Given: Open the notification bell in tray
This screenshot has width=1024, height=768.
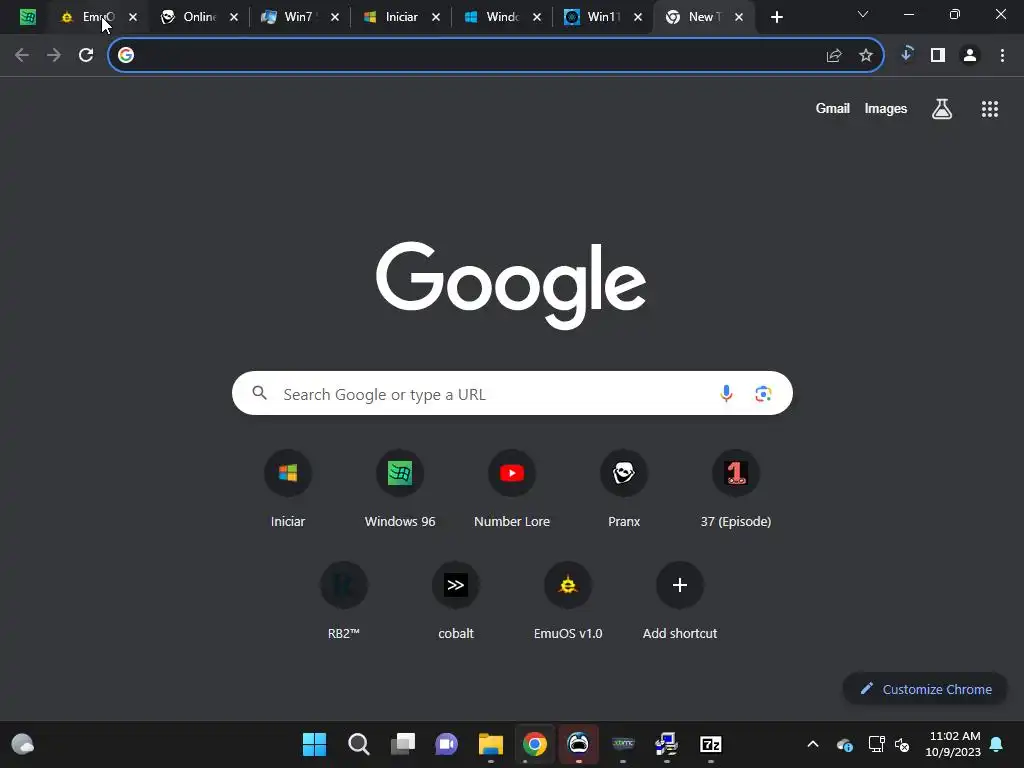Looking at the screenshot, I should click(997, 744).
